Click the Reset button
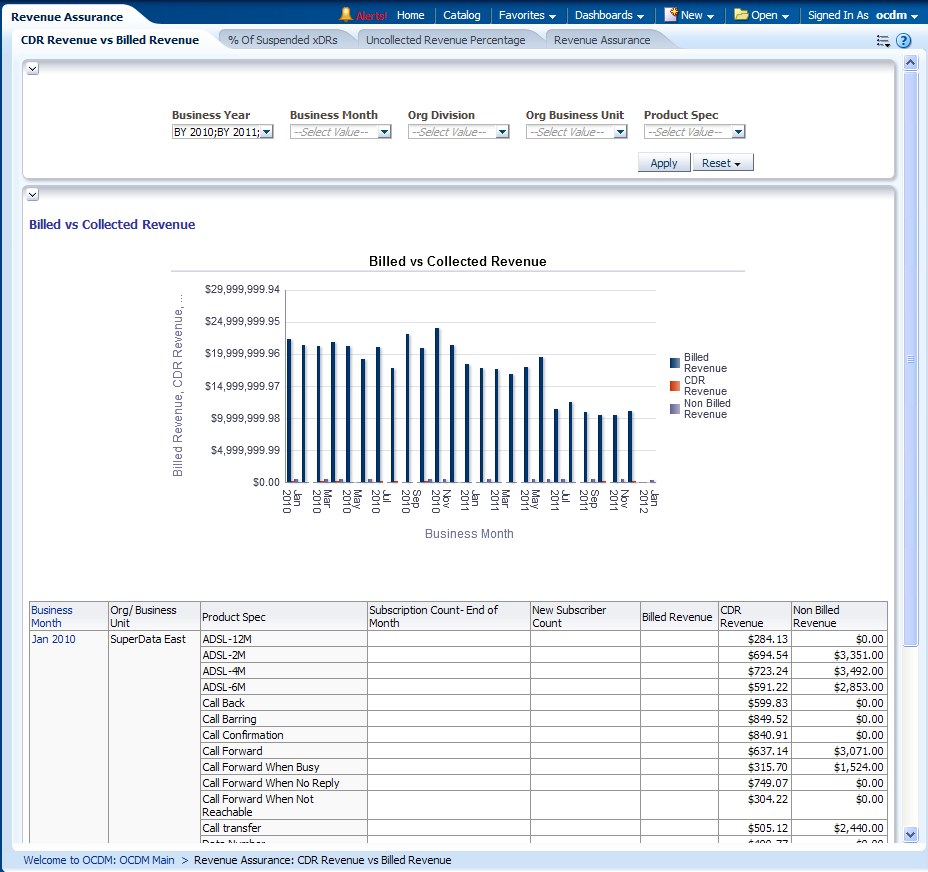Screen dimensions: 928x872 click(x=722, y=163)
